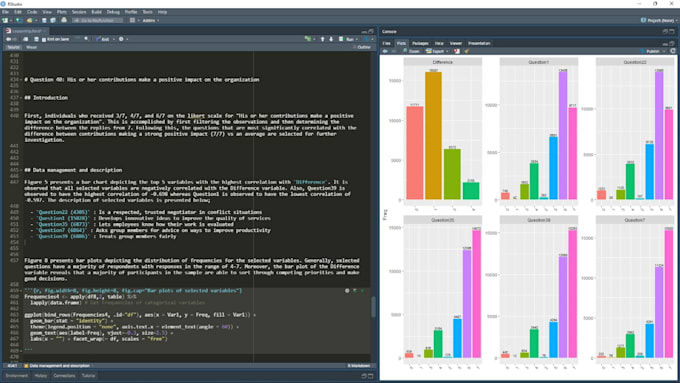Image resolution: width=680 pixels, height=383 pixels.
Task: Click the new project icon
Action: (x=18, y=20)
